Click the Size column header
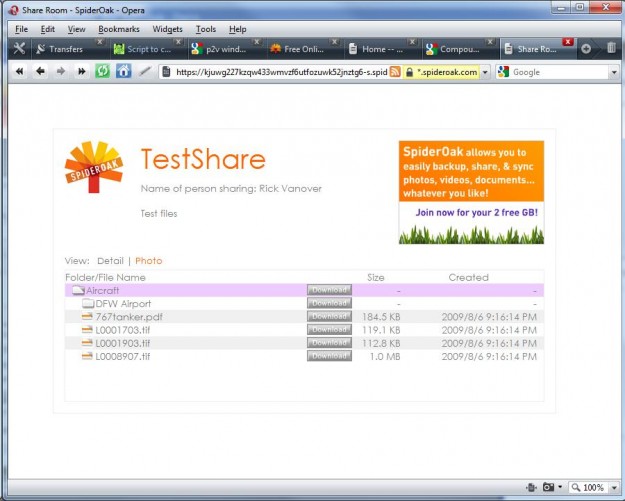Viewport: 625px width, 501px height. point(375,277)
